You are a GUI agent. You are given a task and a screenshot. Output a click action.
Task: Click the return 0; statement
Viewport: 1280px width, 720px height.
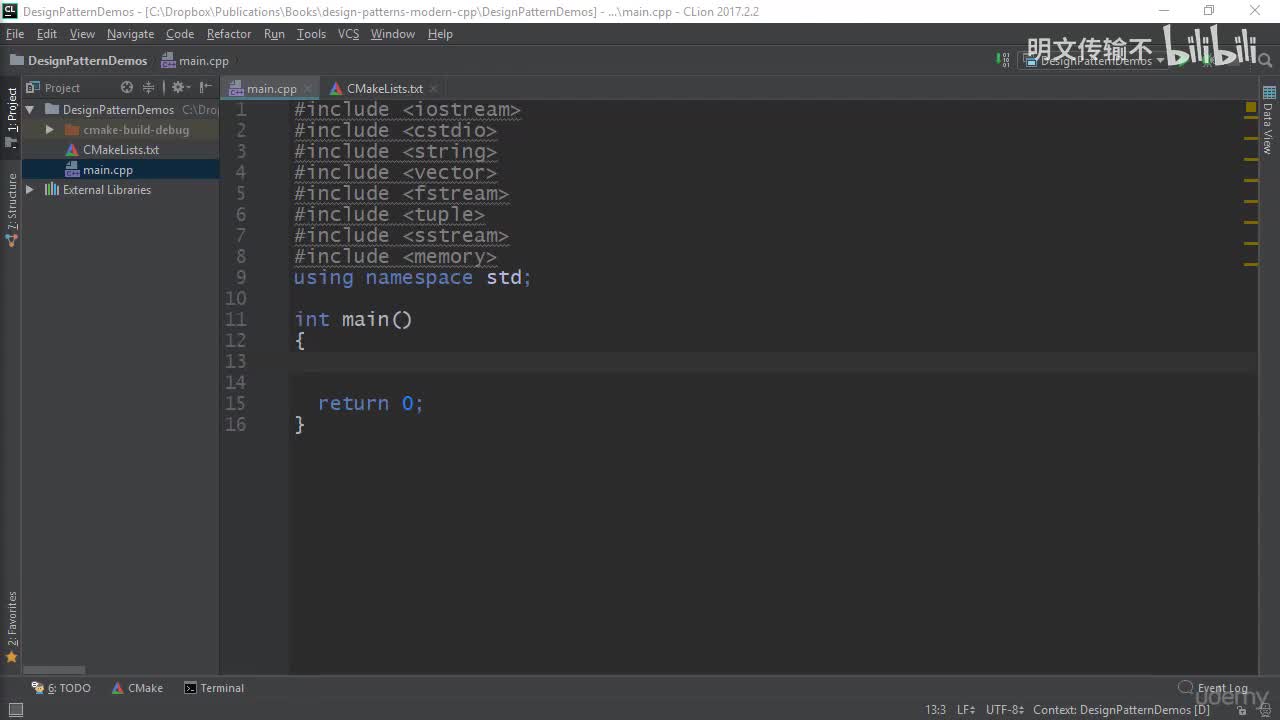(371, 403)
